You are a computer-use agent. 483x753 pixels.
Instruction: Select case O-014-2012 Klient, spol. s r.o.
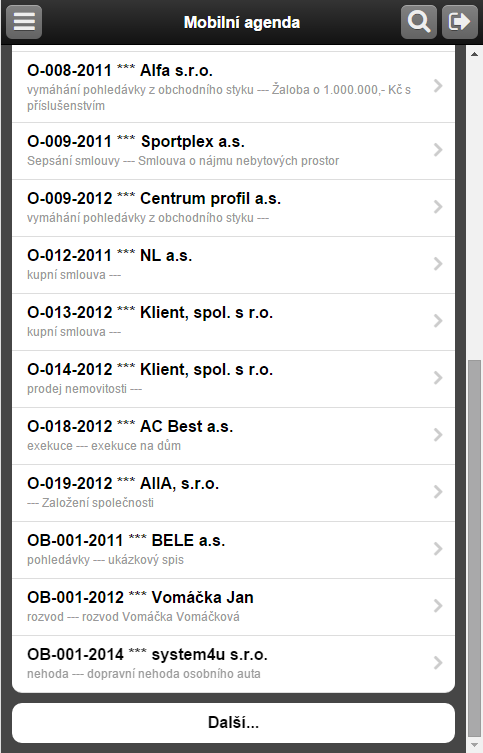[233, 379]
